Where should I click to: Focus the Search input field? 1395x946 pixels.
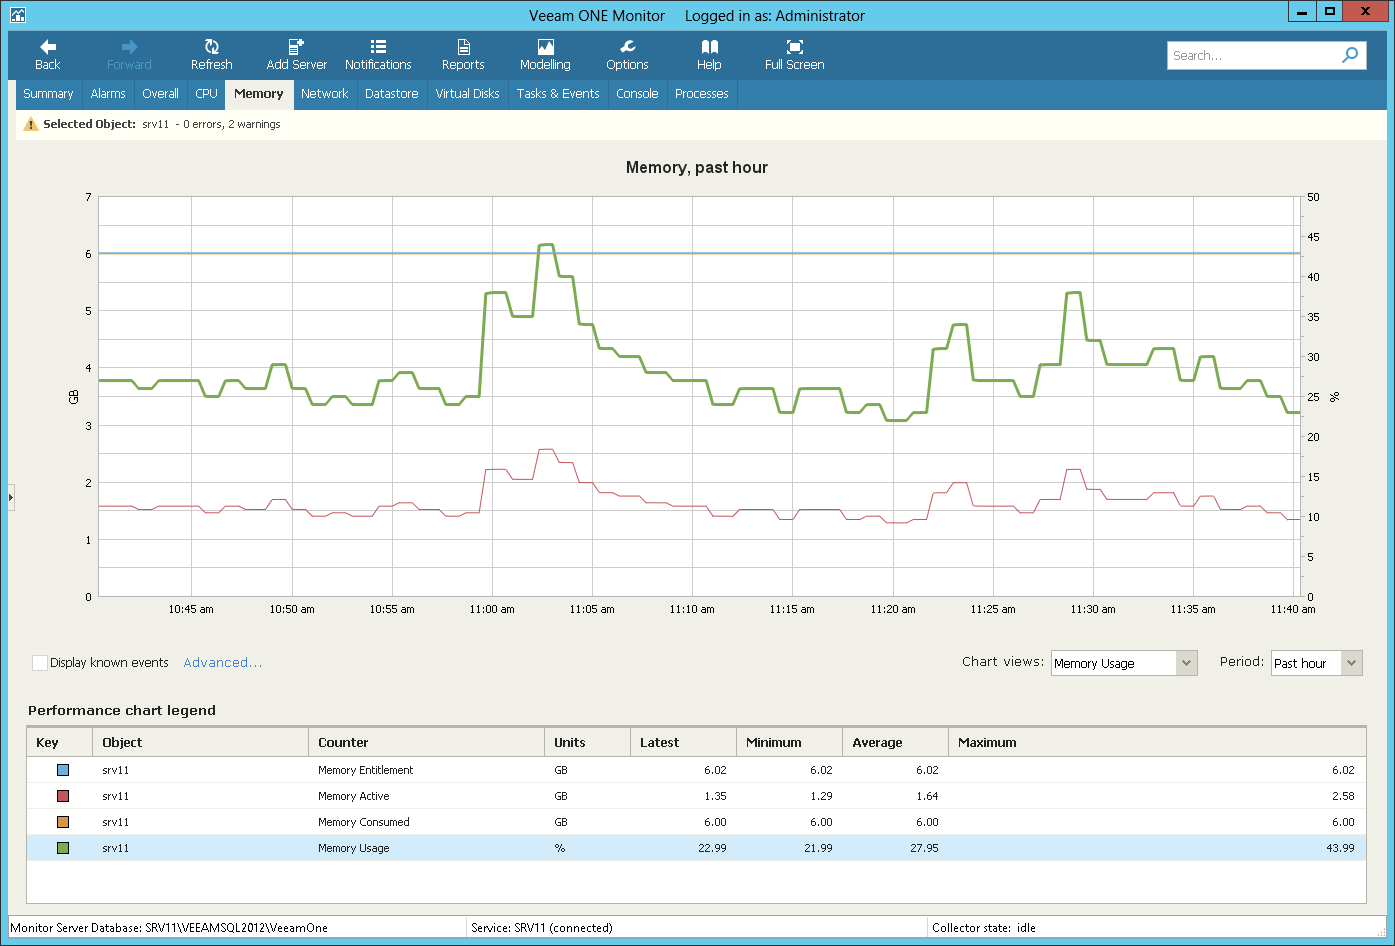tap(1253, 56)
